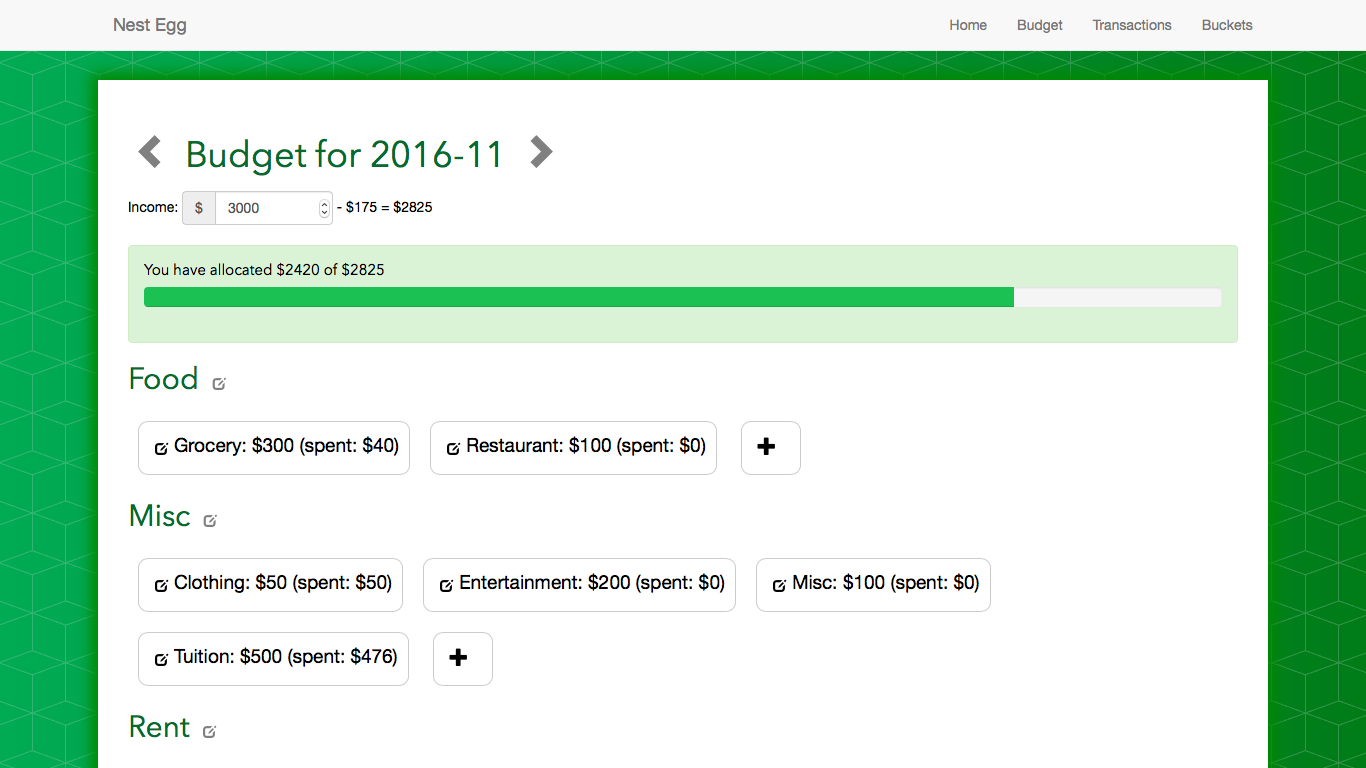Edit the Food category name icon
This screenshot has width=1366, height=768.
coord(219,383)
